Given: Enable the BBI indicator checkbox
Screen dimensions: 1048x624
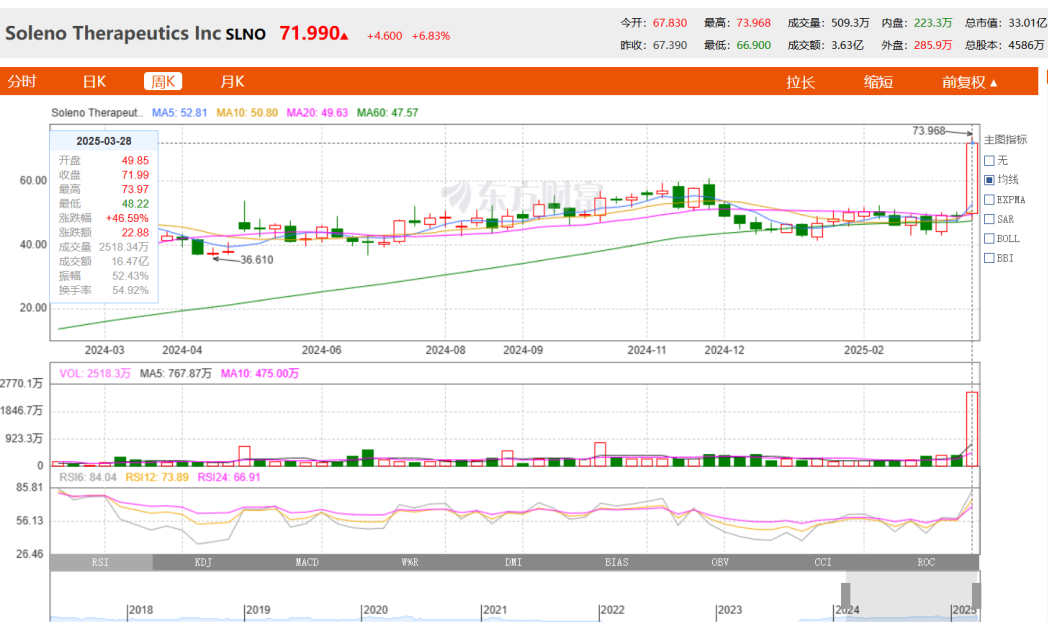Looking at the screenshot, I should pyautogui.click(x=990, y=258).
